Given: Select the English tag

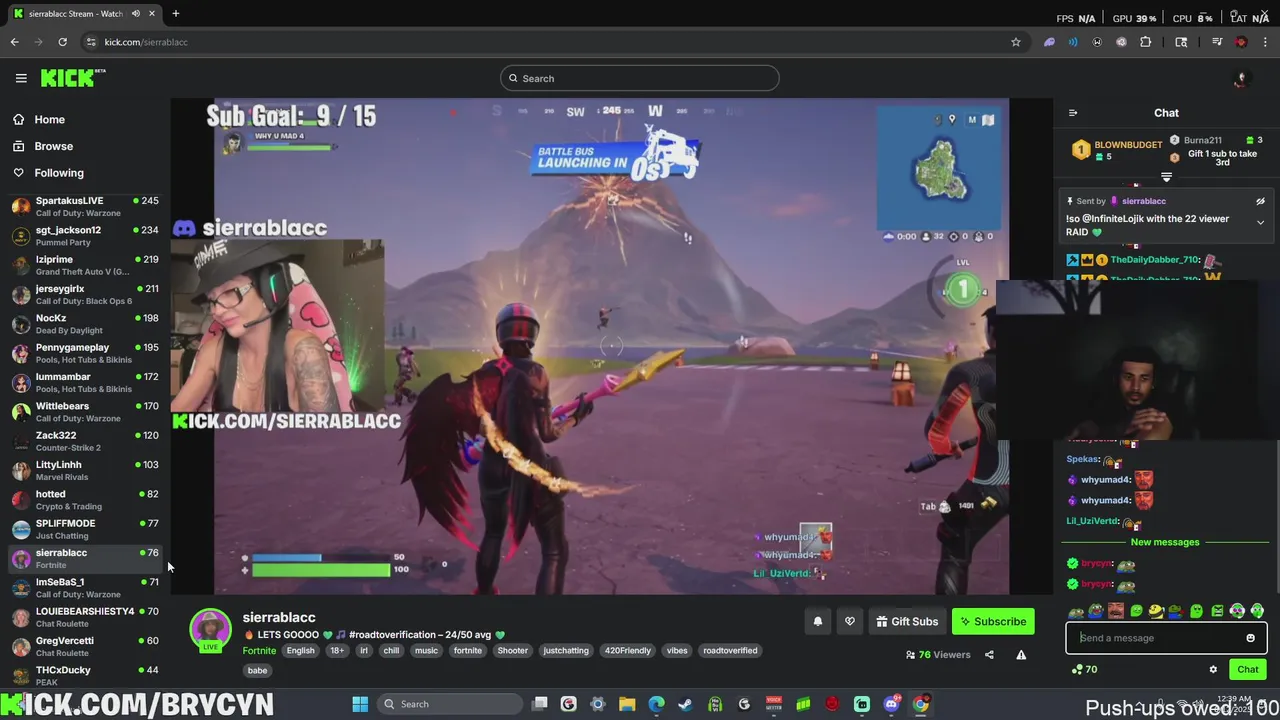Looking at the screenshot, I should [300, 651].
